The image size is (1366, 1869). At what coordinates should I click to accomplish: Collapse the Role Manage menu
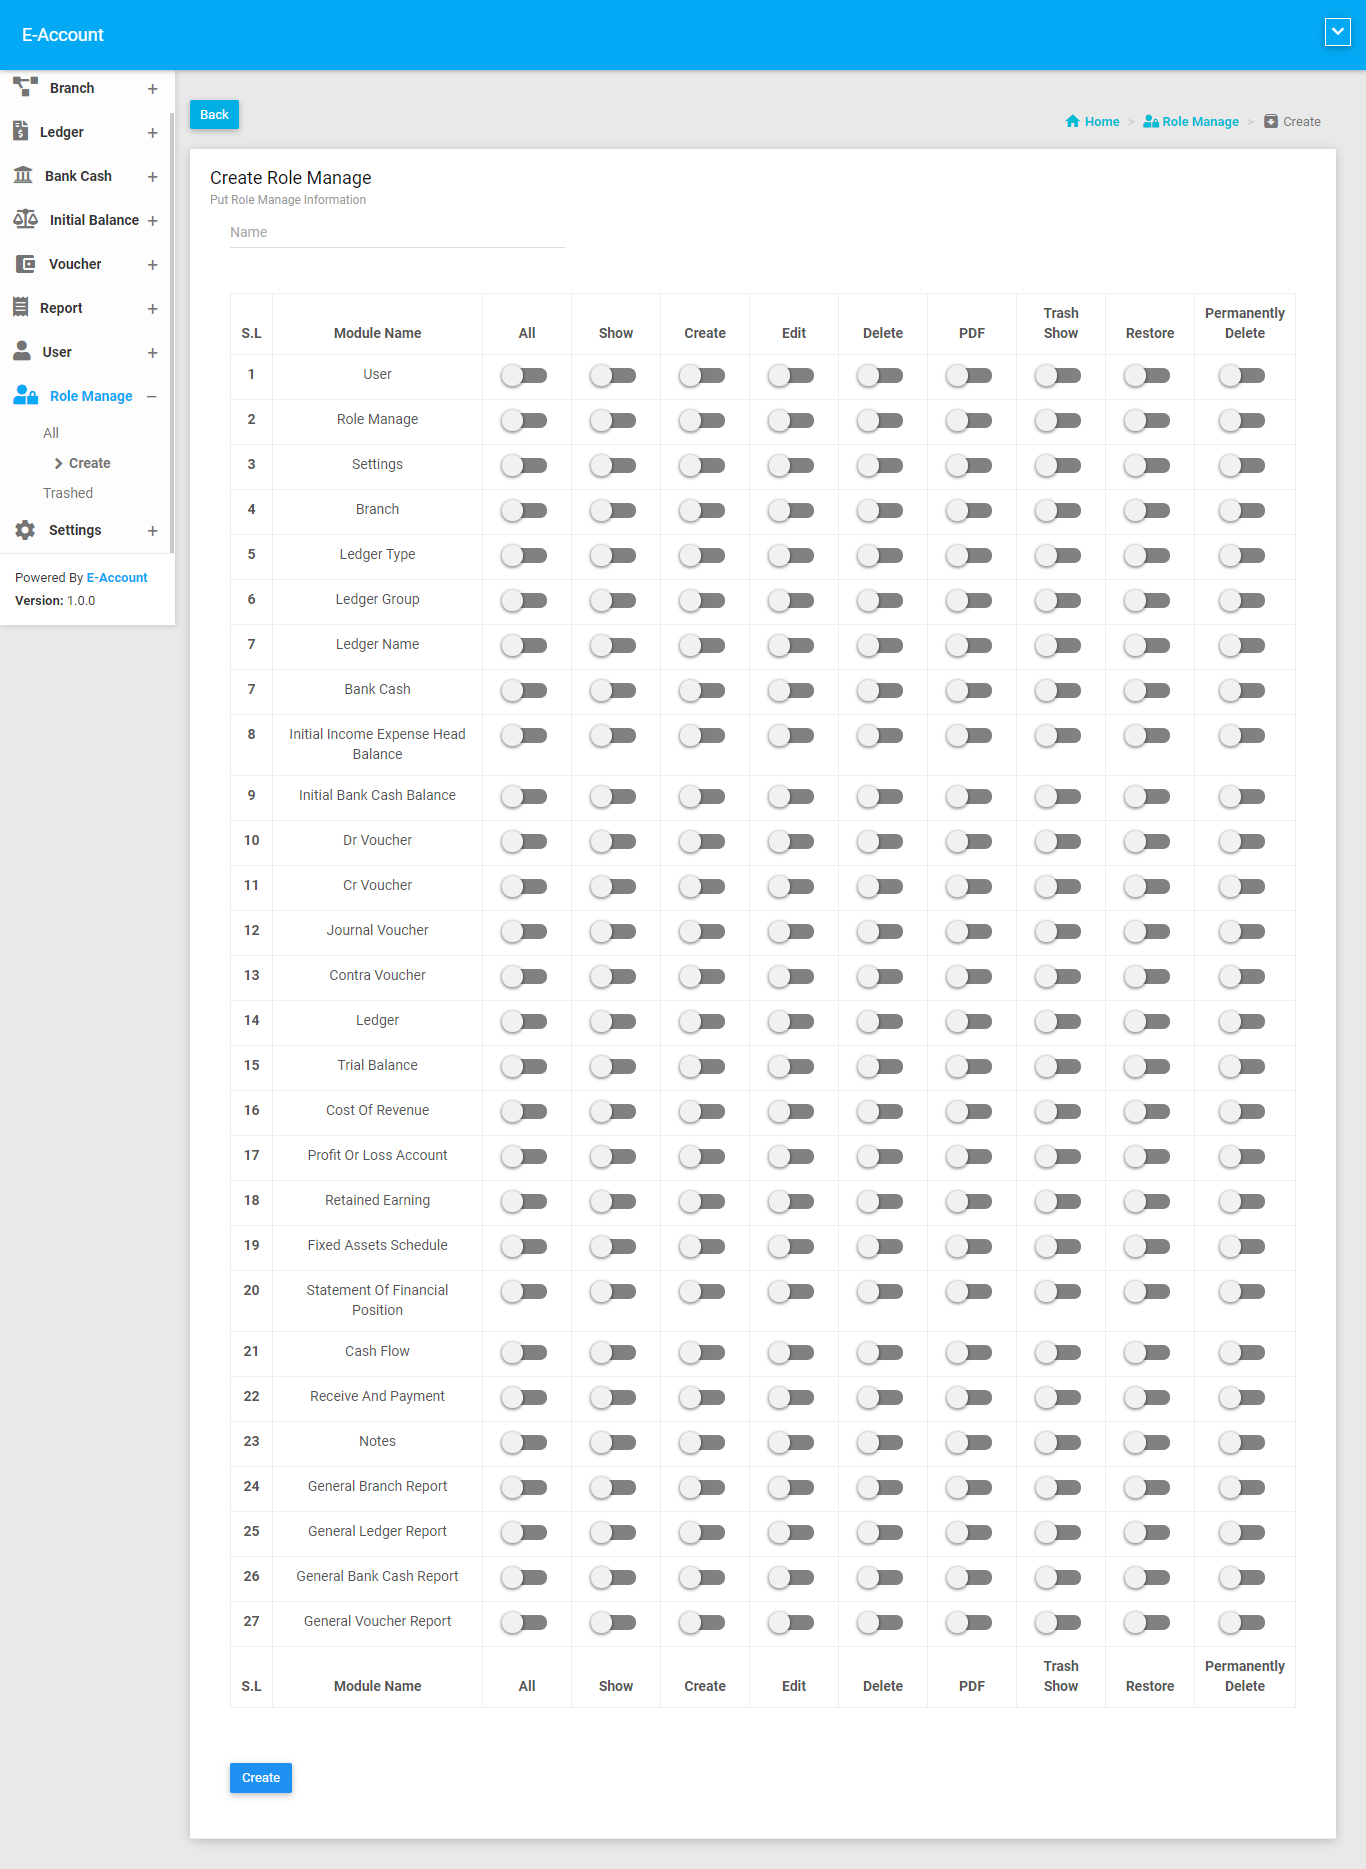152,396
